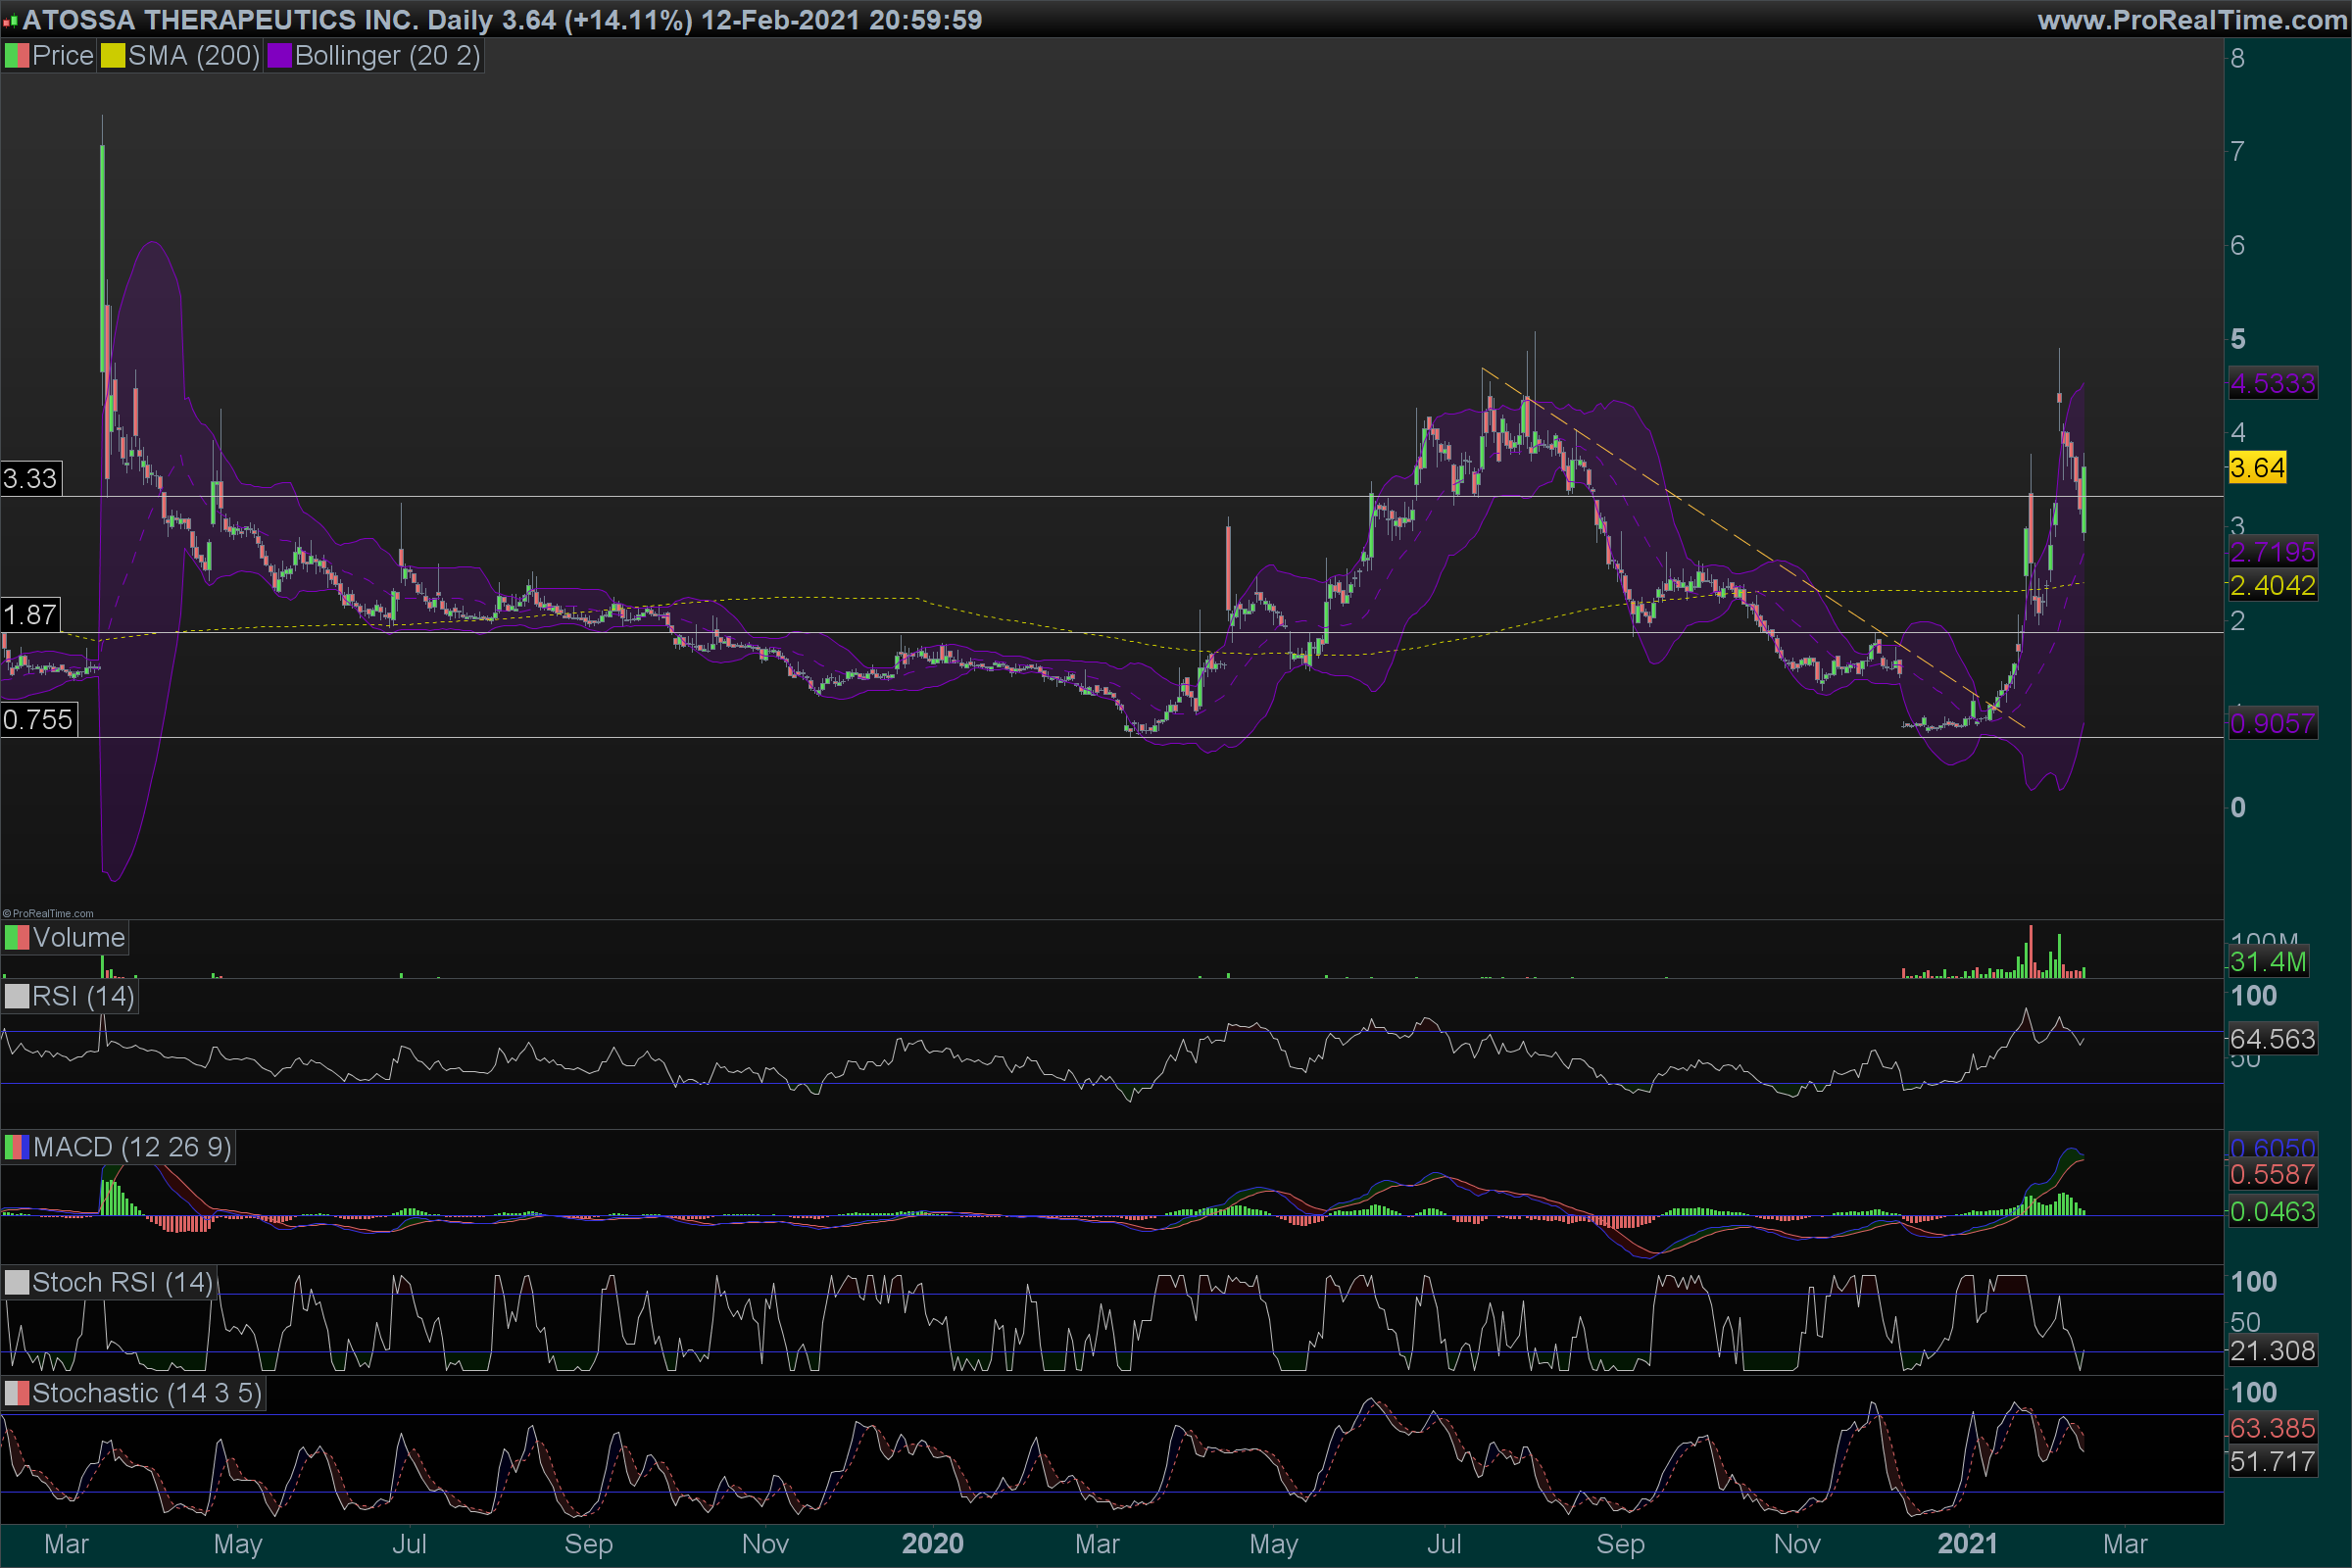
Task: Select the Bollinger (20 2) indicator label
Action: (x=387, y=56)
